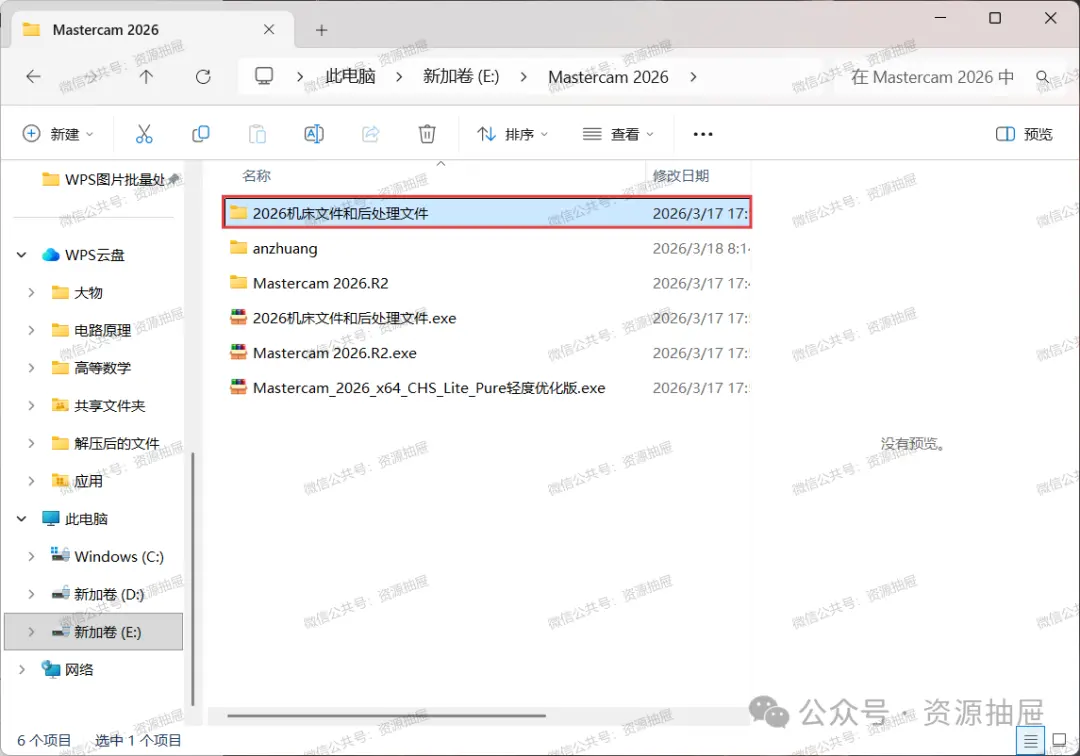Collapse the WPS云盘 tree node

click(x=22, y=255)
